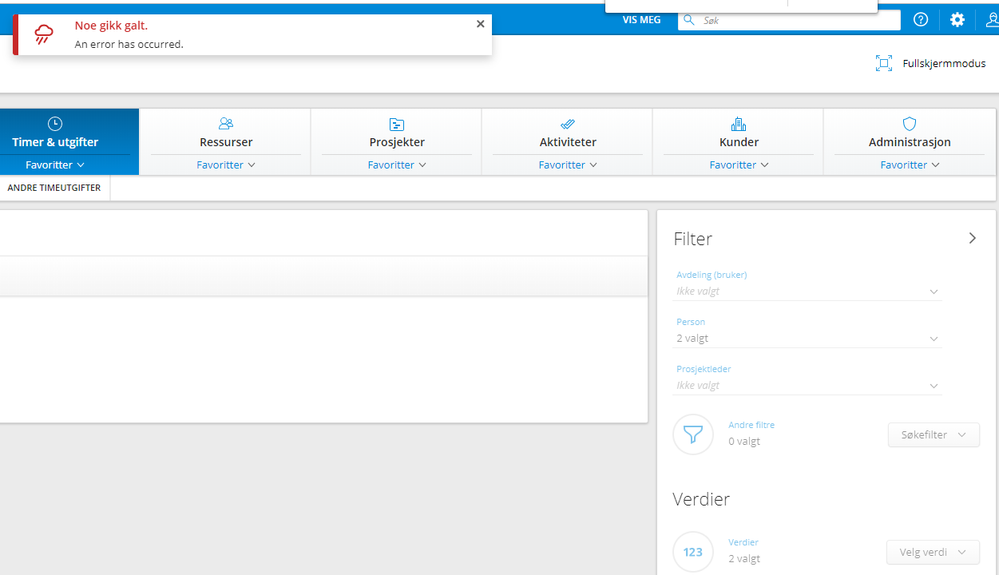Screen dimensions: 999x575
Task: Click the '2 valgt' text under Verdier
Action: 744,558
